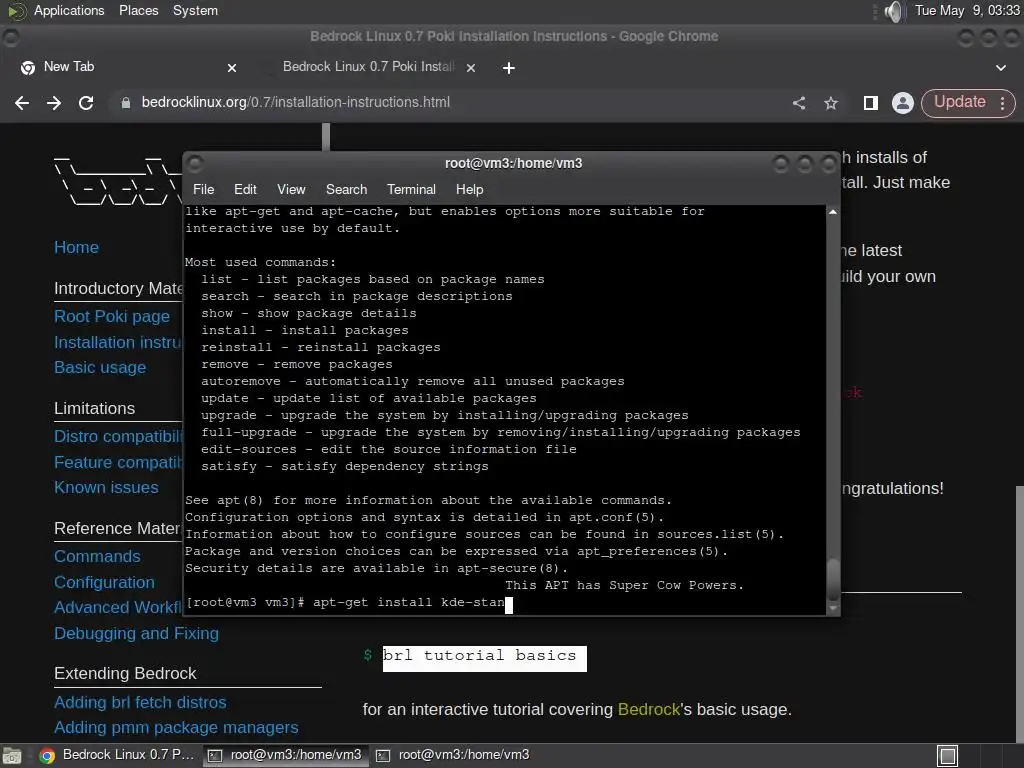Open the Commands reference link

click(x=97, y=556)
